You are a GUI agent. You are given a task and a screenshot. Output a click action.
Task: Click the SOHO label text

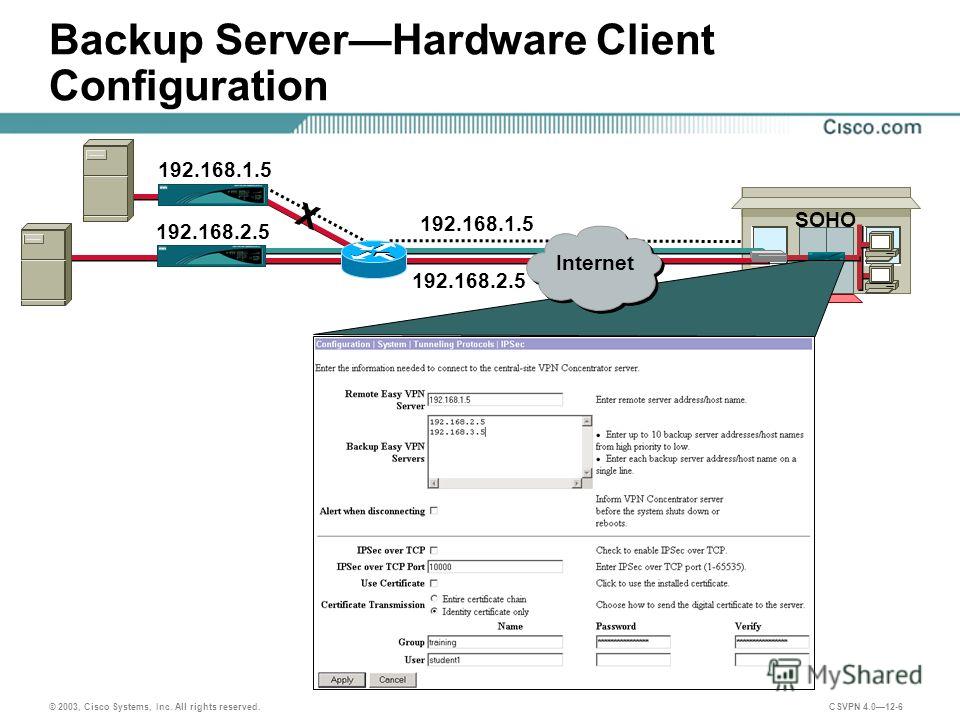pos(825,219)
